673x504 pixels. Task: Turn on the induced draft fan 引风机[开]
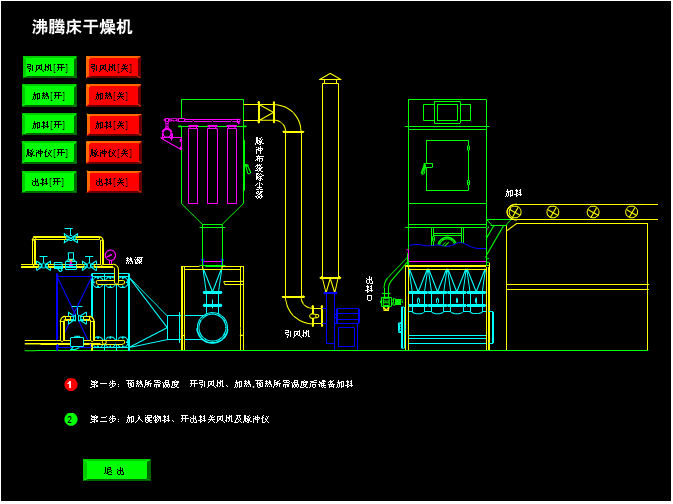49,67
